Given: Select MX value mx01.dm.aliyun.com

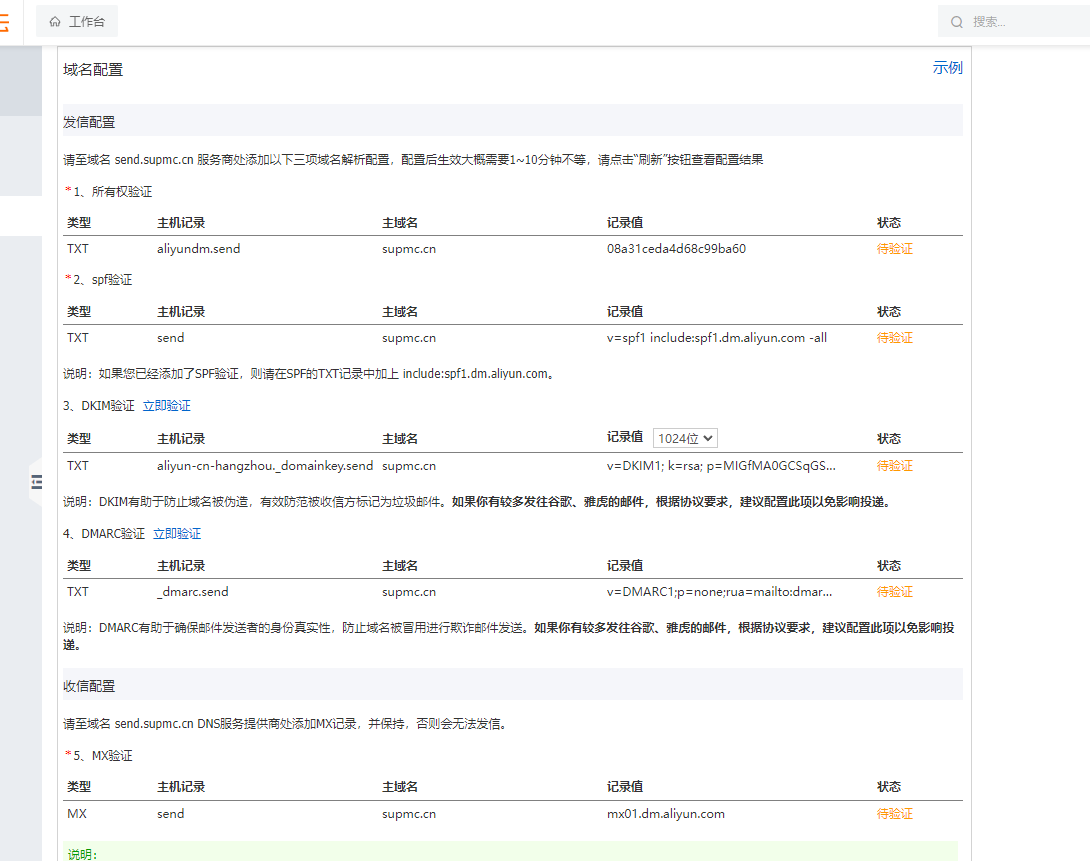Looking at the screenshot, I should pyautogui.click(x=666, y=814).
